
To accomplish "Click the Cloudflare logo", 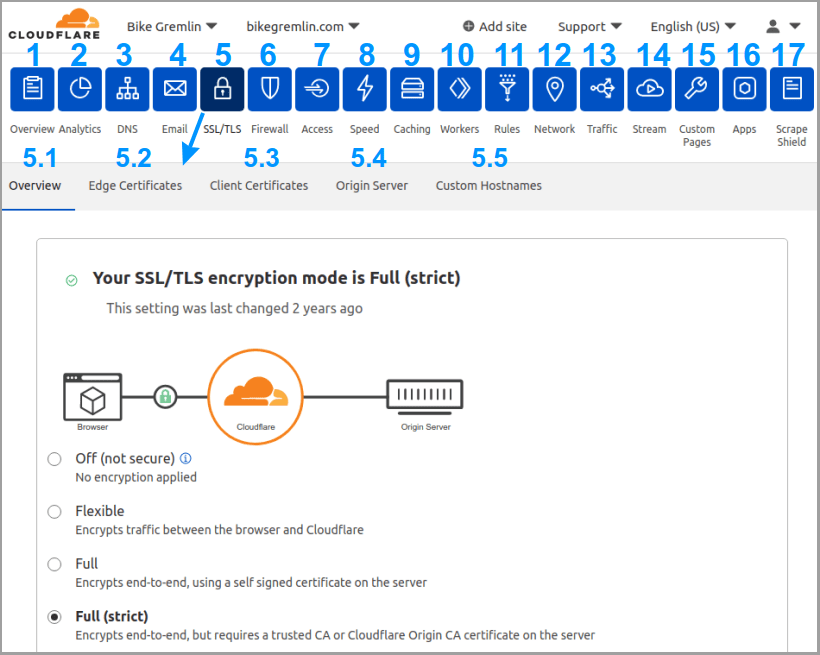I will pos(54,24).
